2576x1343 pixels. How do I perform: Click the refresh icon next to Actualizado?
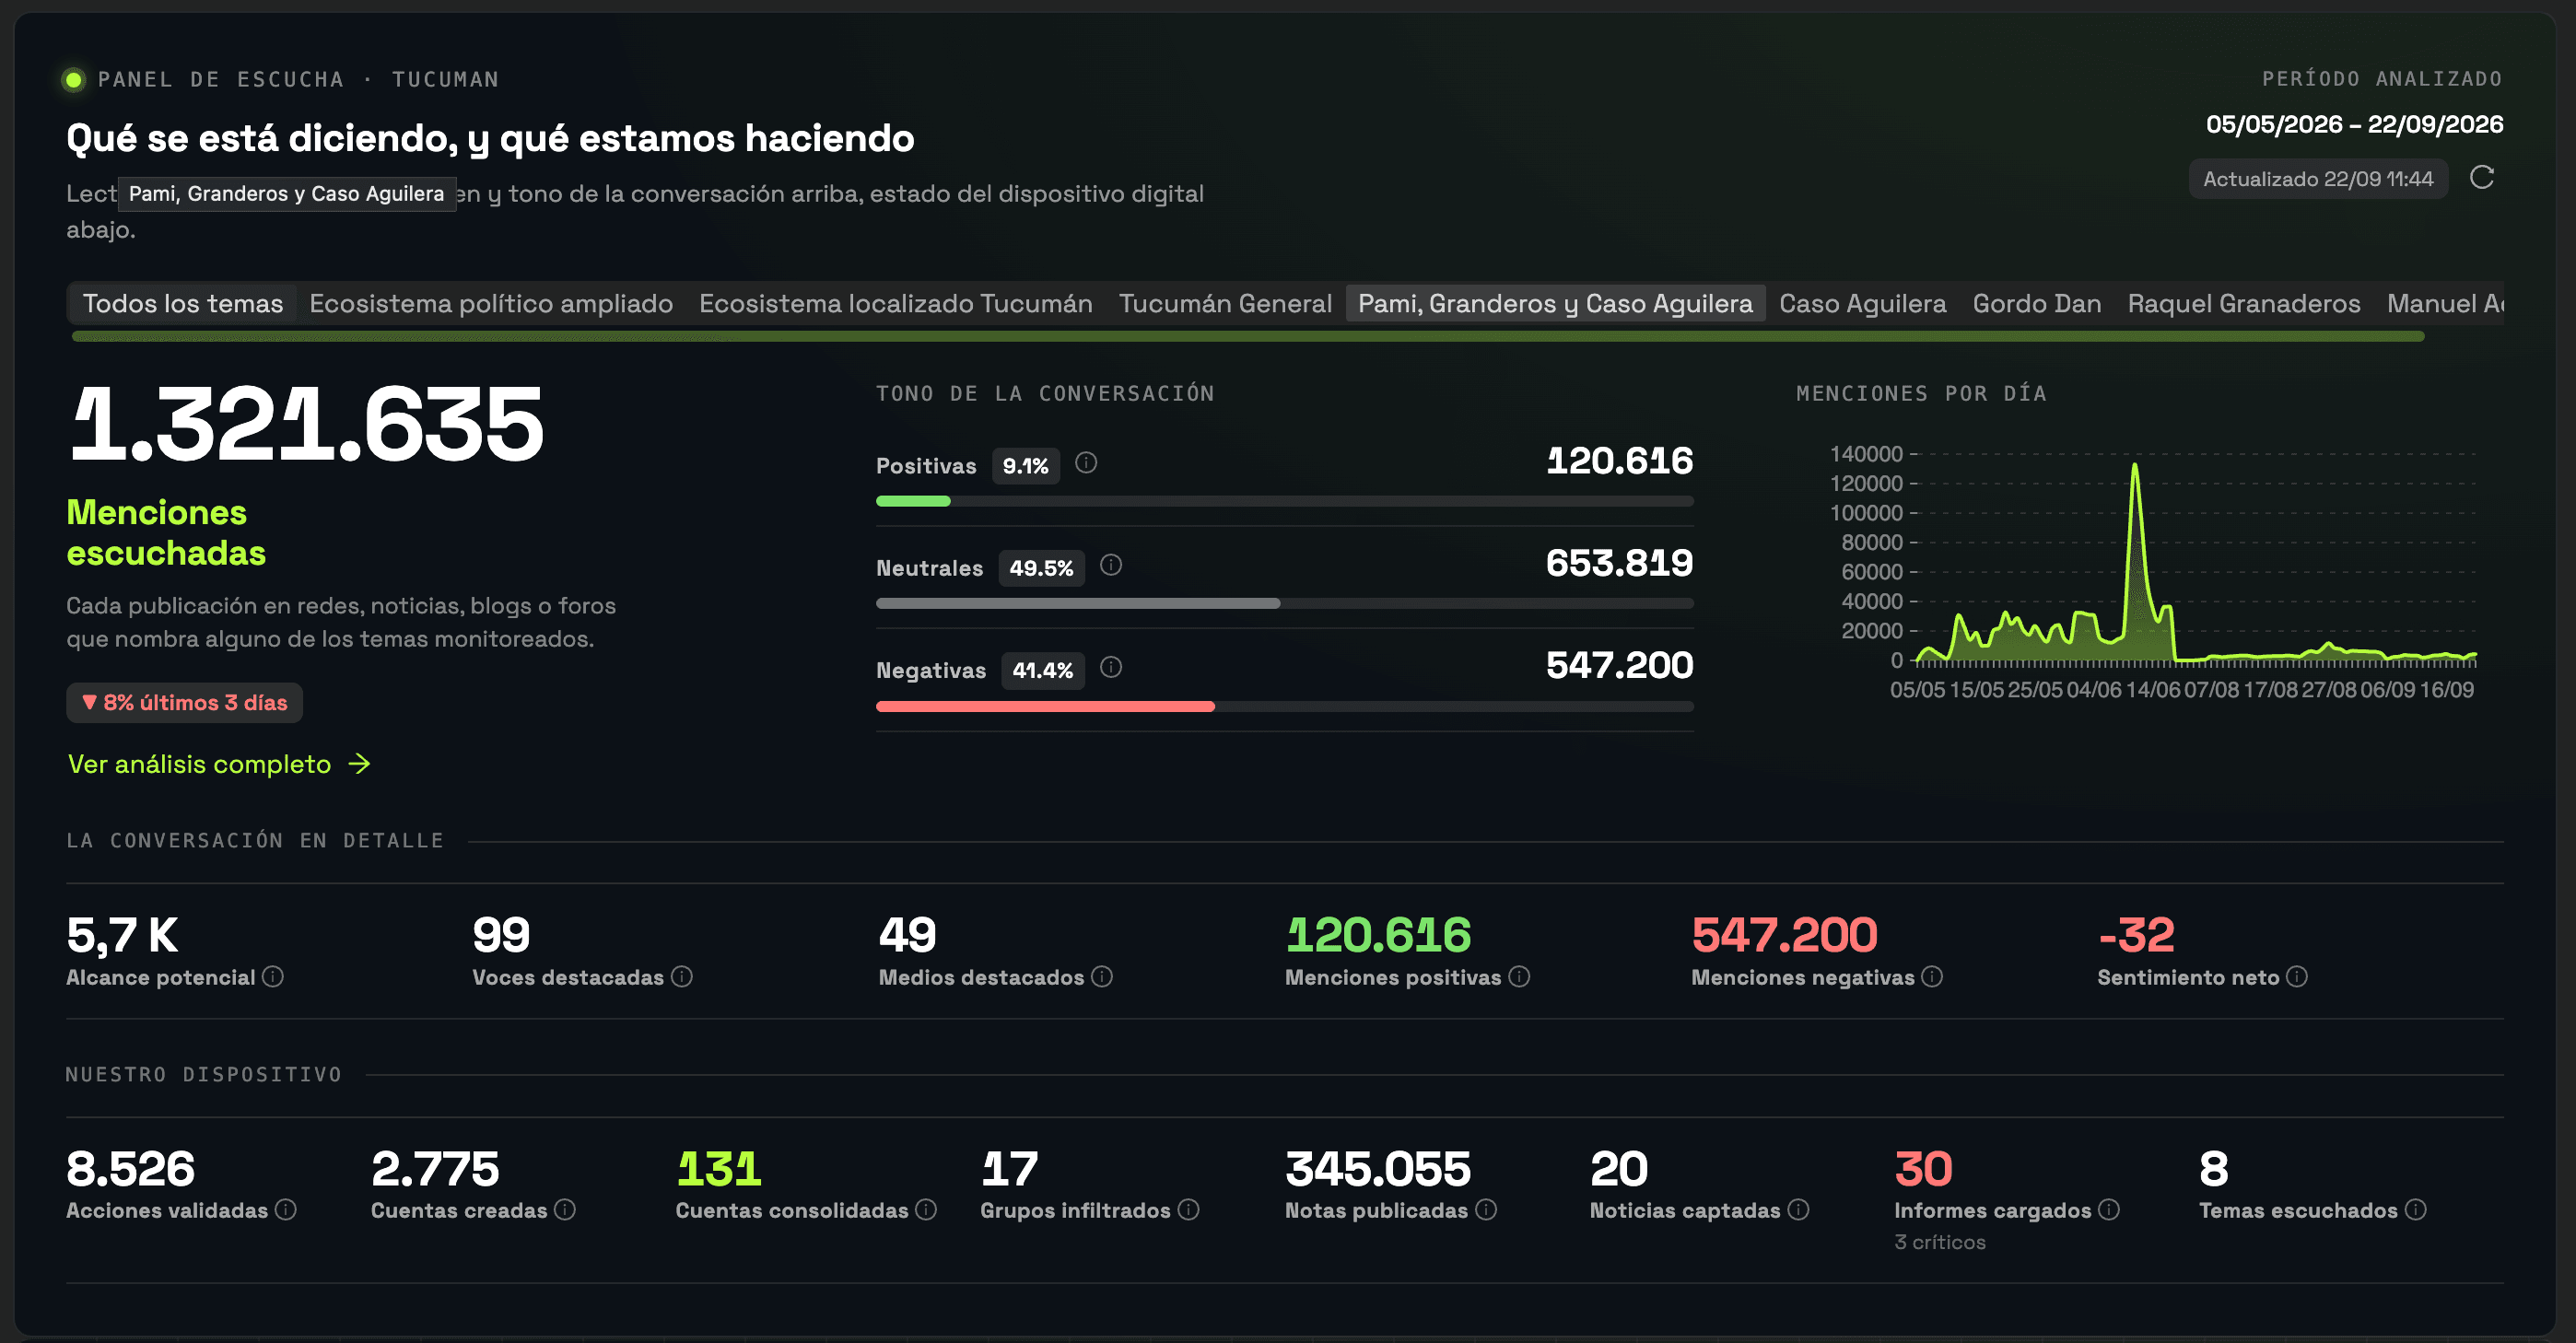click(x=2481, y=178)
